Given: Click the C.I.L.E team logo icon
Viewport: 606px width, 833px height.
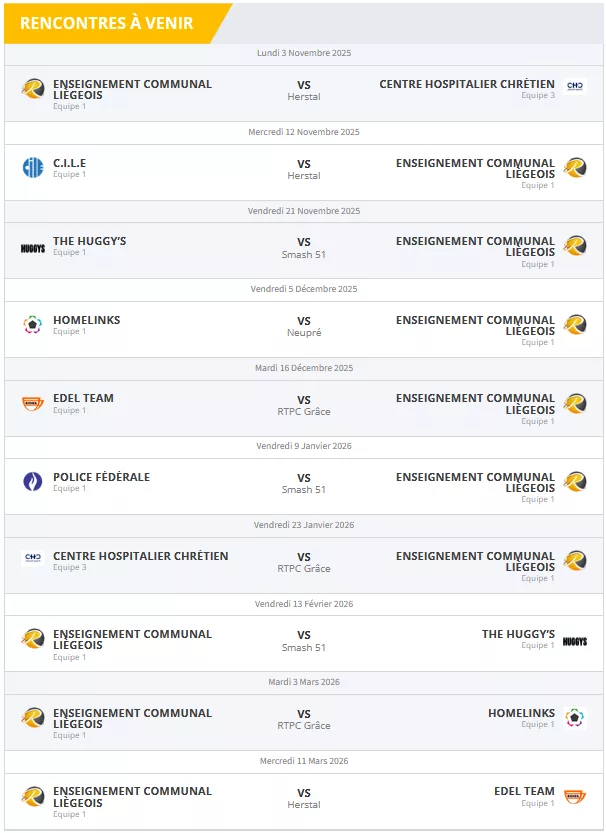Looking at the screenshot, I should point(33,168).
